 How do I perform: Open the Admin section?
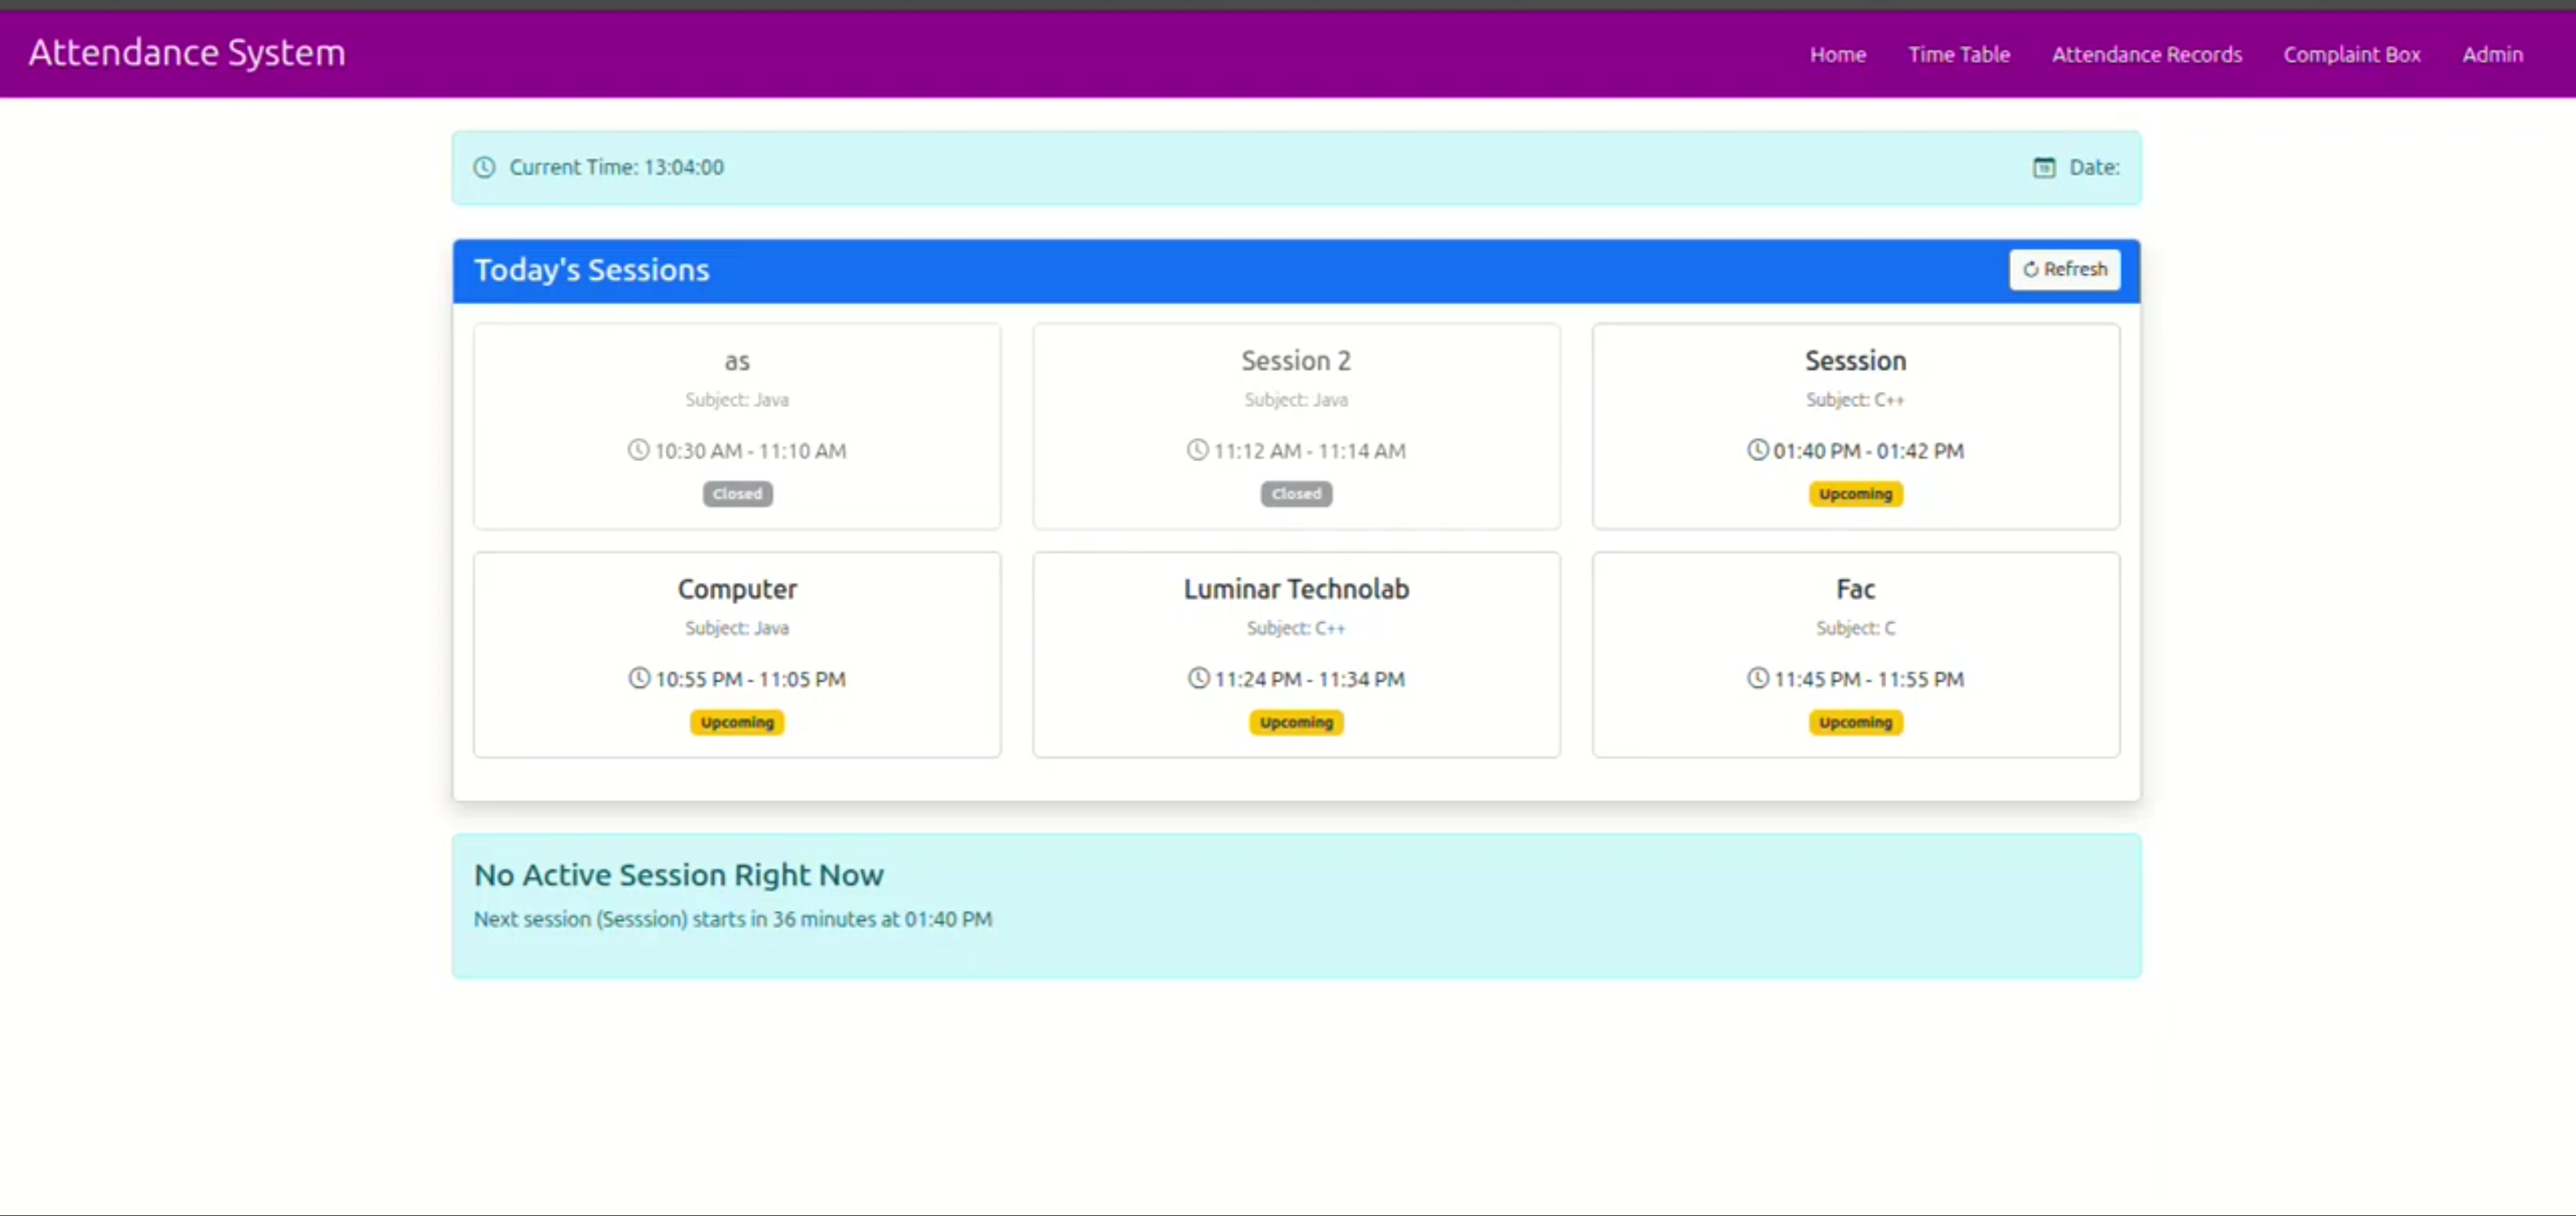[2492, 55]
